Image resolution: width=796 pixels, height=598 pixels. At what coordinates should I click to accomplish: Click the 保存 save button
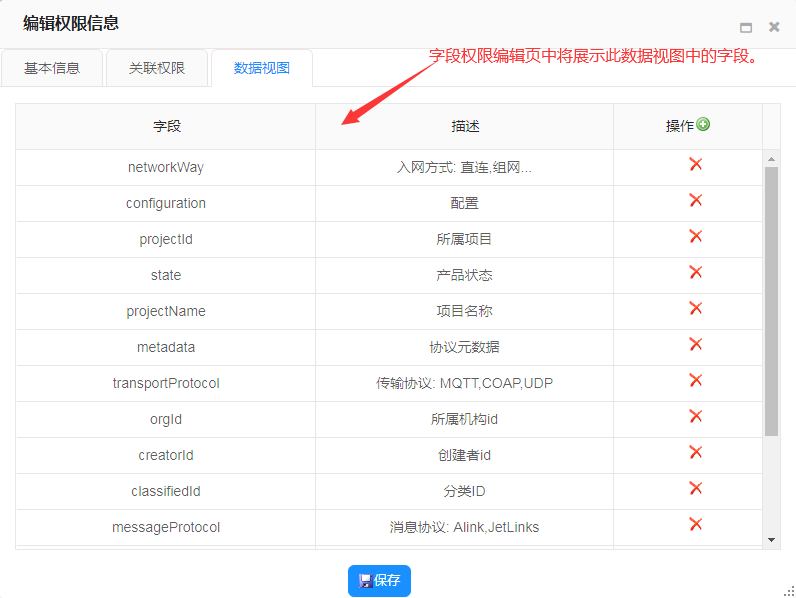coord(379,580)
